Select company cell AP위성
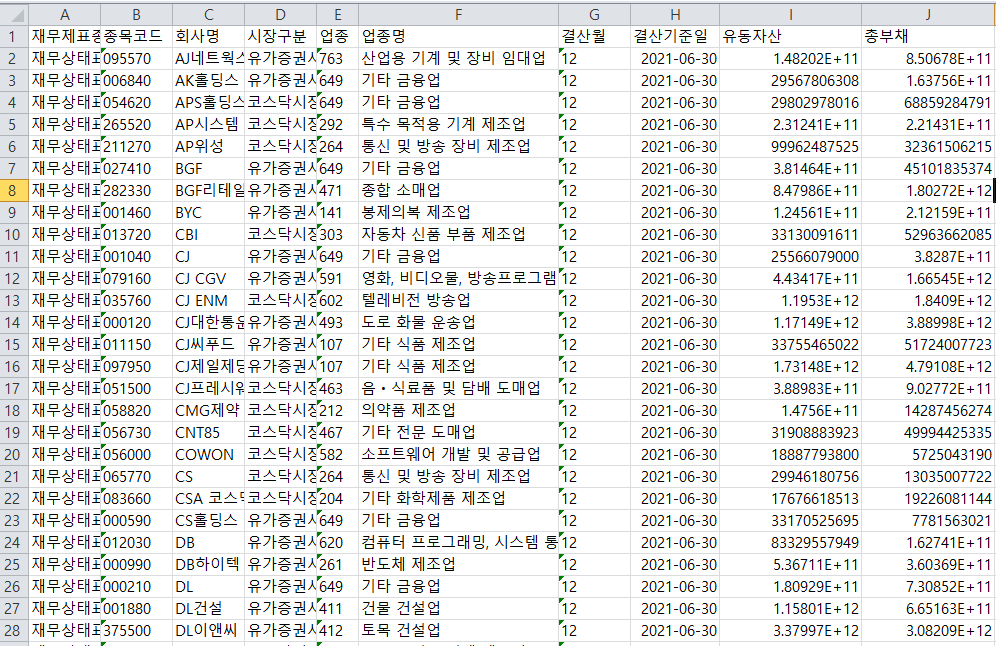 click(x=208, y=147)
